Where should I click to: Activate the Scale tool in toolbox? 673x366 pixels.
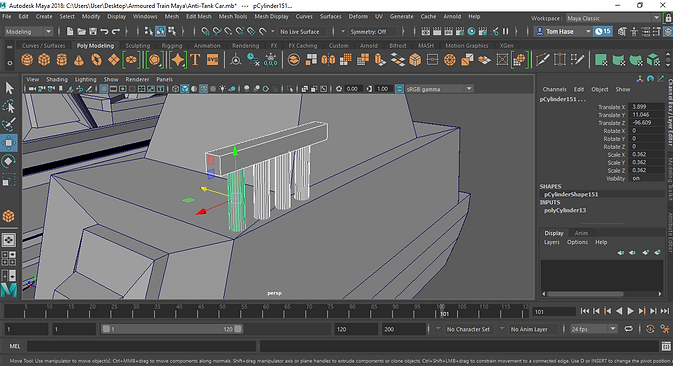pyautogui.click(x=9, y=180)
